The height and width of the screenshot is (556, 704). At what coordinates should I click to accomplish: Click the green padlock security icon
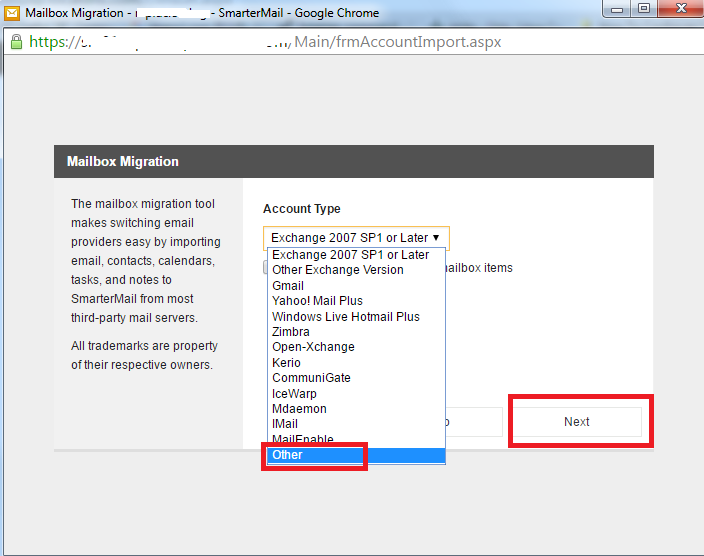17,42
